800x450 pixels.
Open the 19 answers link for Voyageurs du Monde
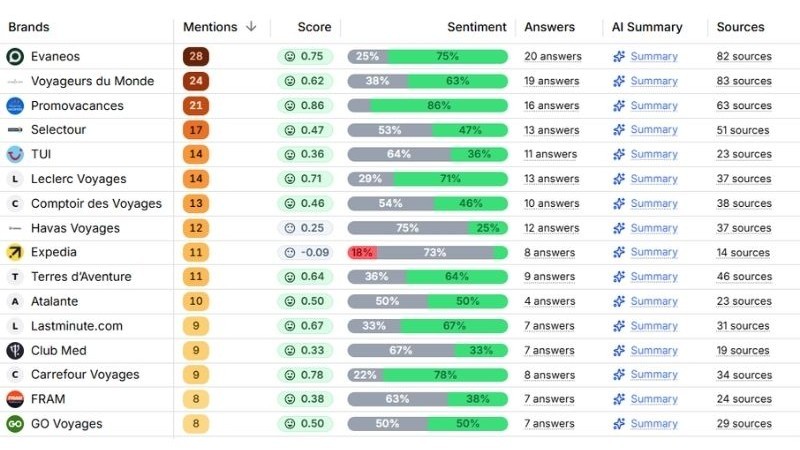pyautogui.click(x=551, y=81)
